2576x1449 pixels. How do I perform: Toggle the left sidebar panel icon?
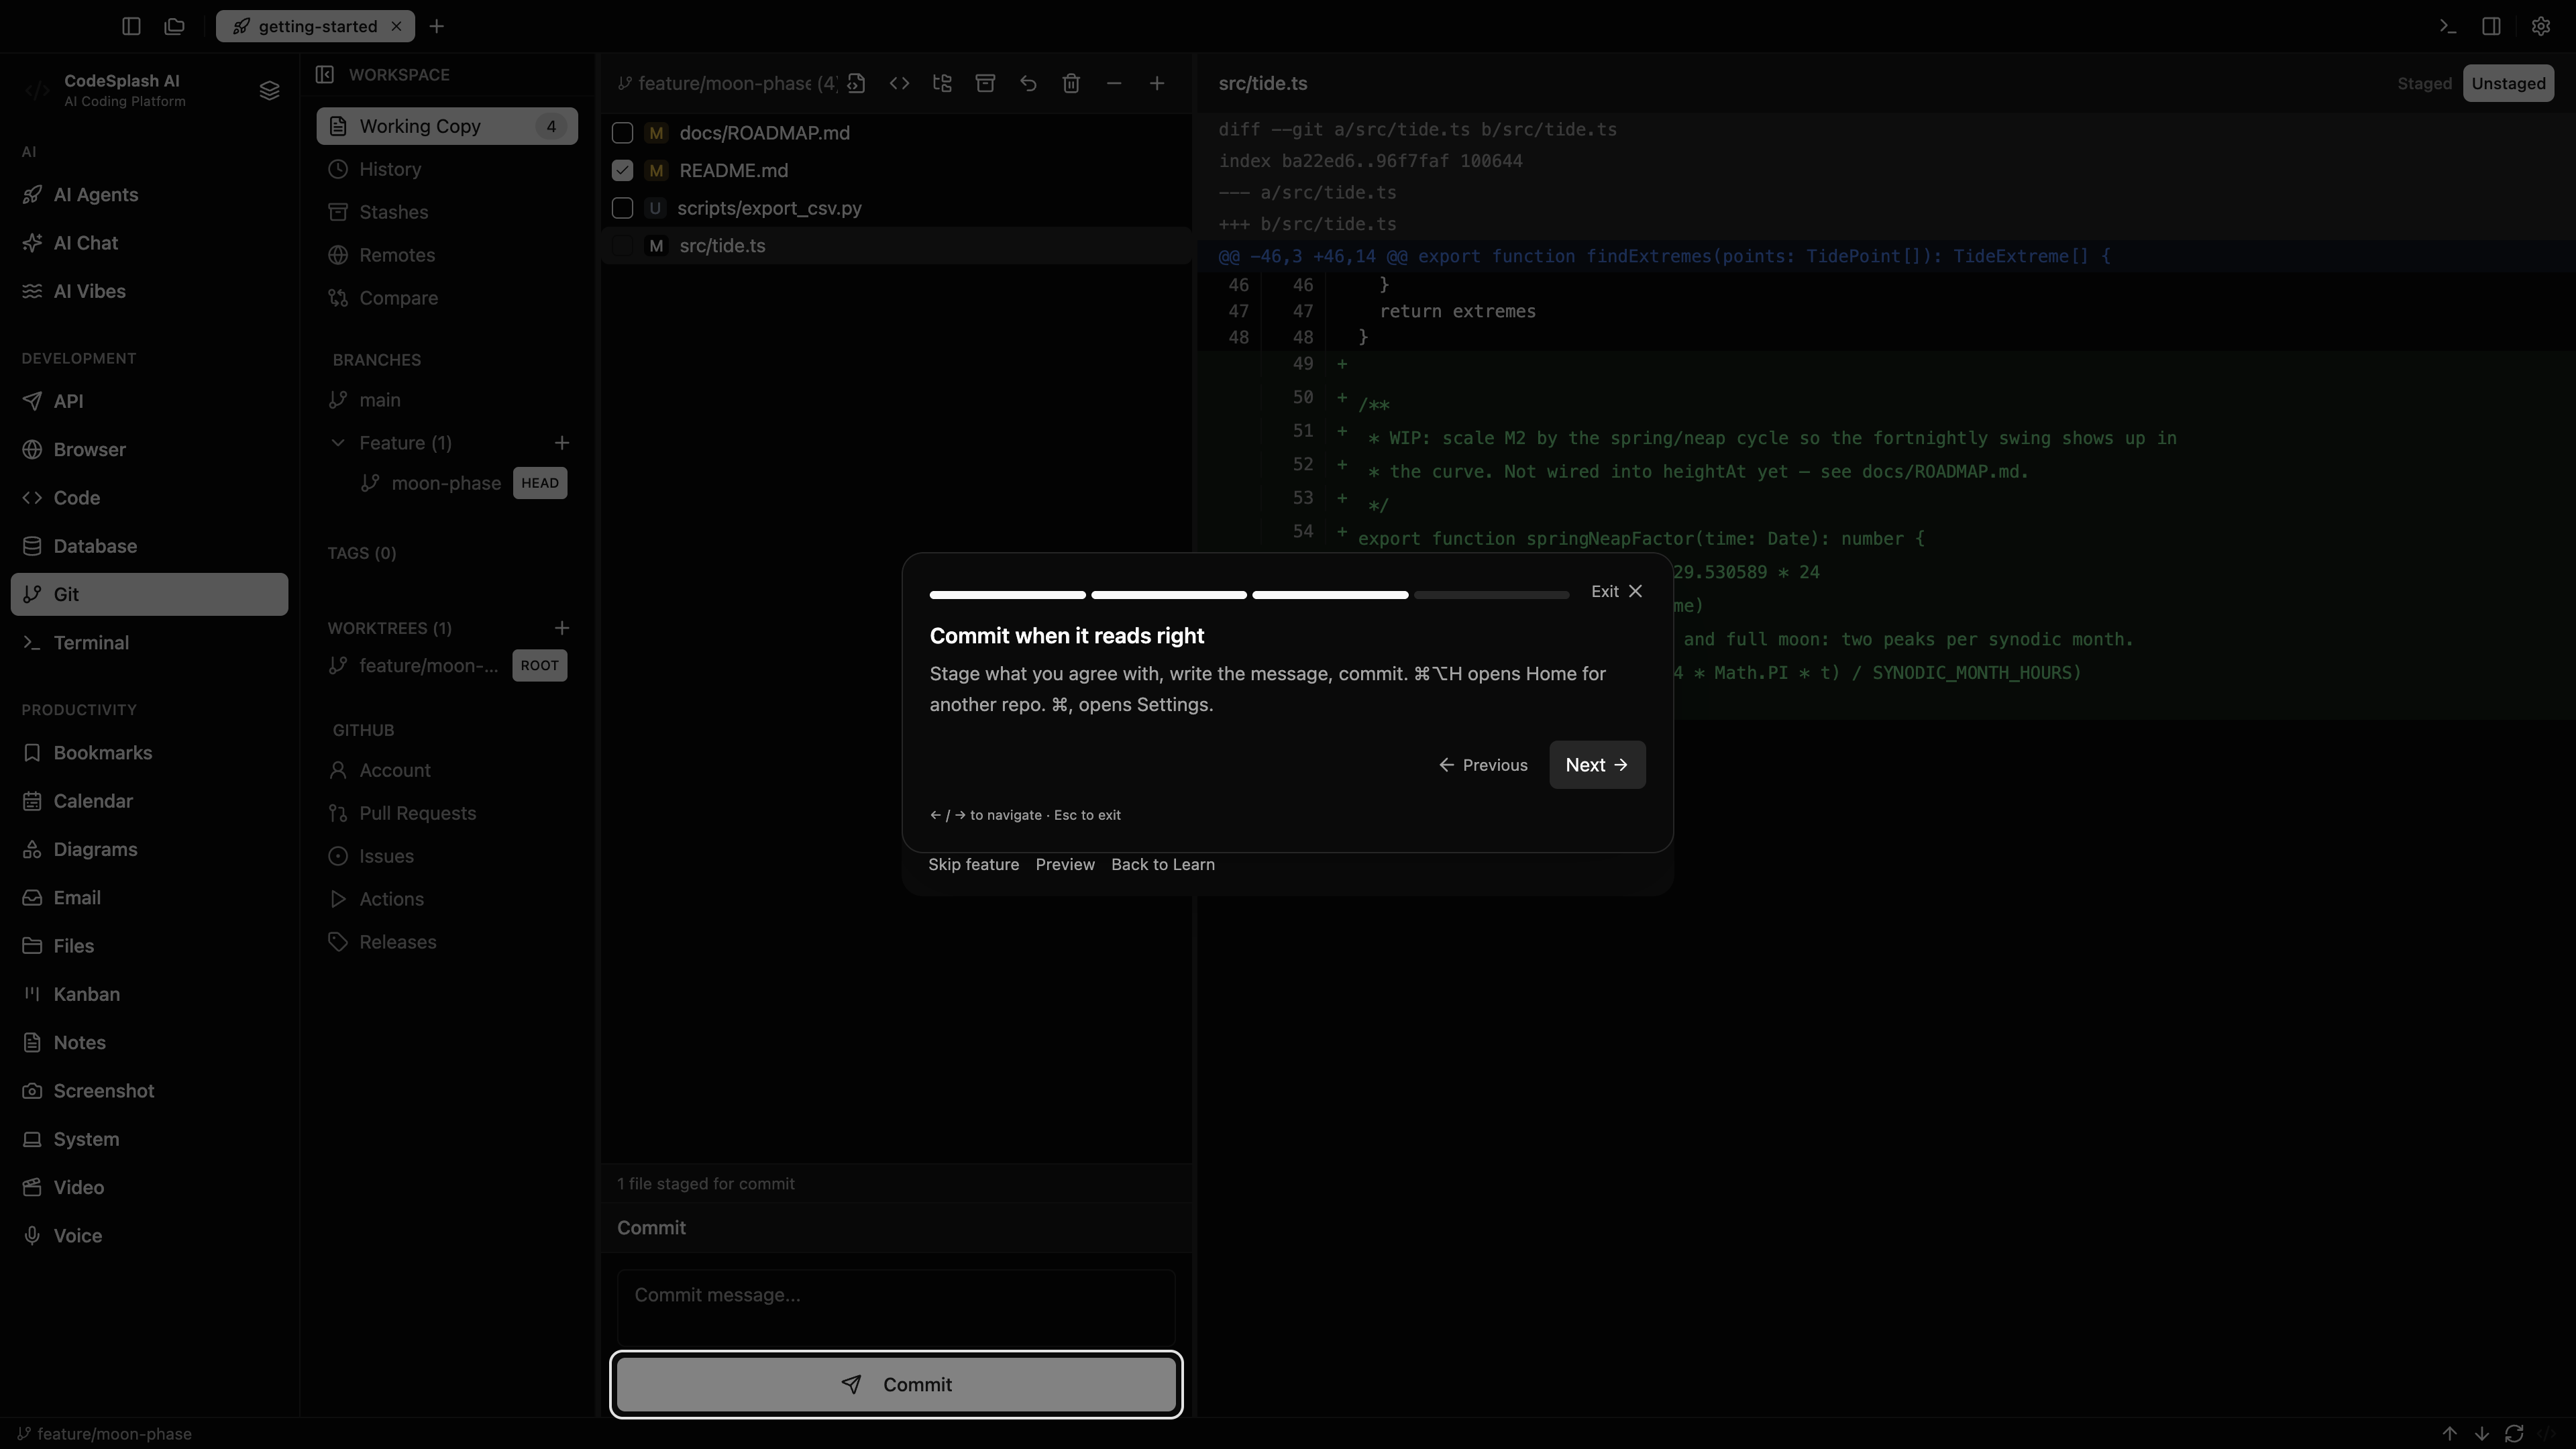coord(131,26)
